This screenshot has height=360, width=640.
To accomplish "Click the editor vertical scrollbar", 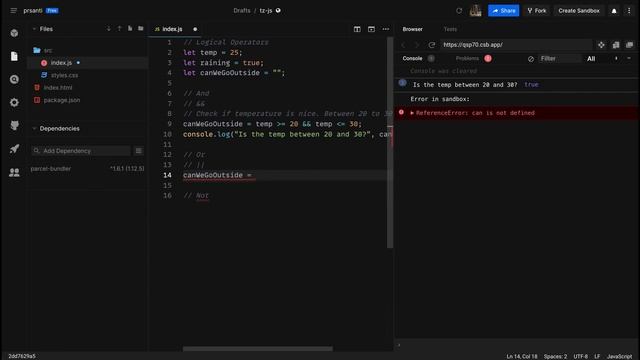I will click(x=390, y=143).
